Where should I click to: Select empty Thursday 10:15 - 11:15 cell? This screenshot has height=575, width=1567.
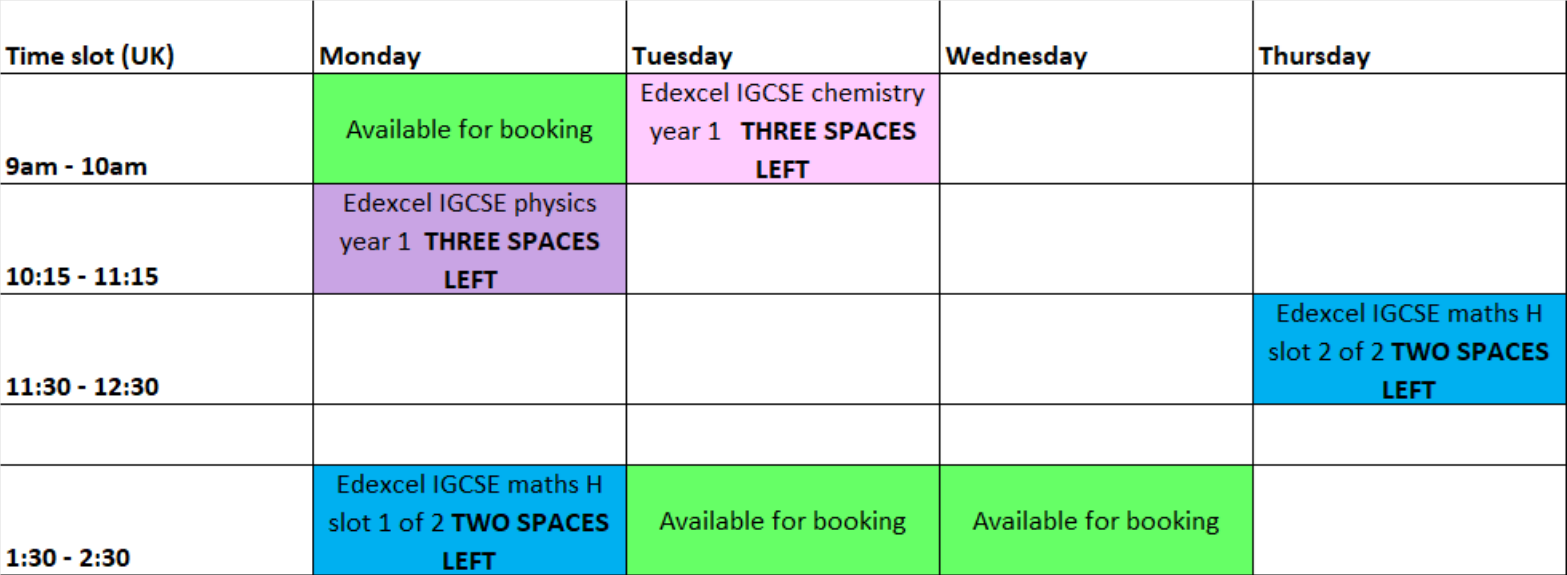point(1409,239)
